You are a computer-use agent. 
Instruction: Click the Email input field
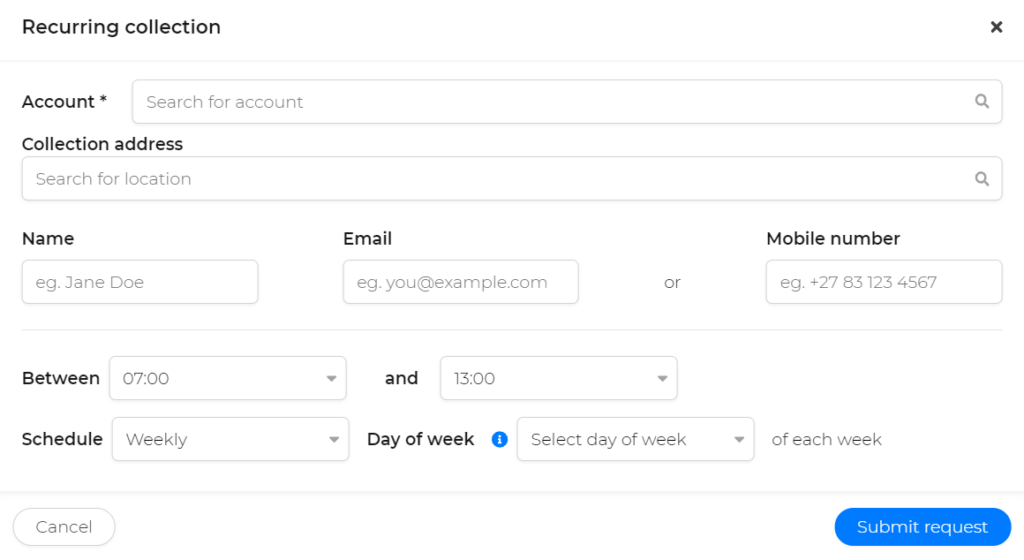tap(460, 282)
